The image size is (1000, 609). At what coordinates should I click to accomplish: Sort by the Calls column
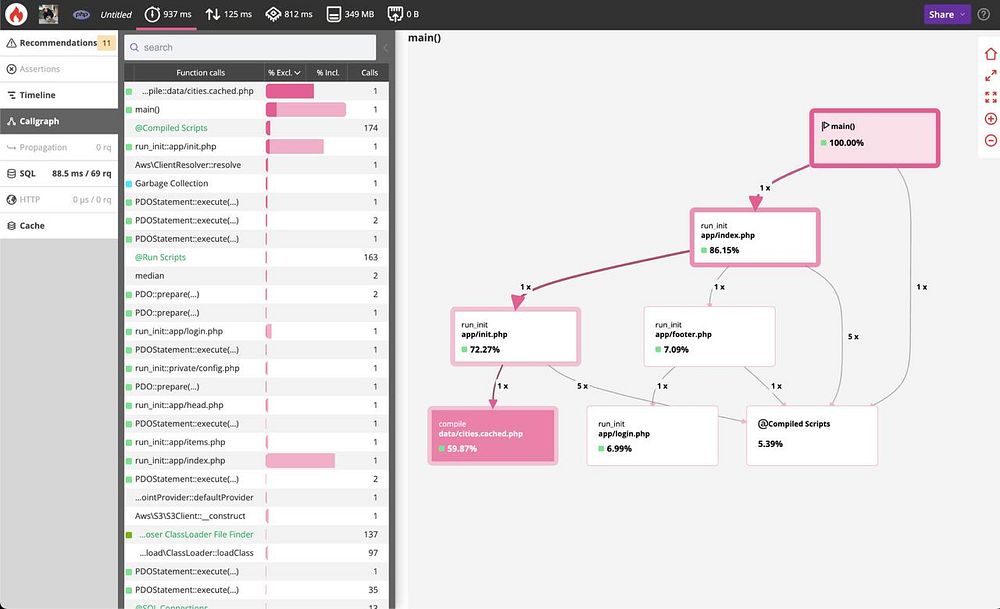pos(369,73)
